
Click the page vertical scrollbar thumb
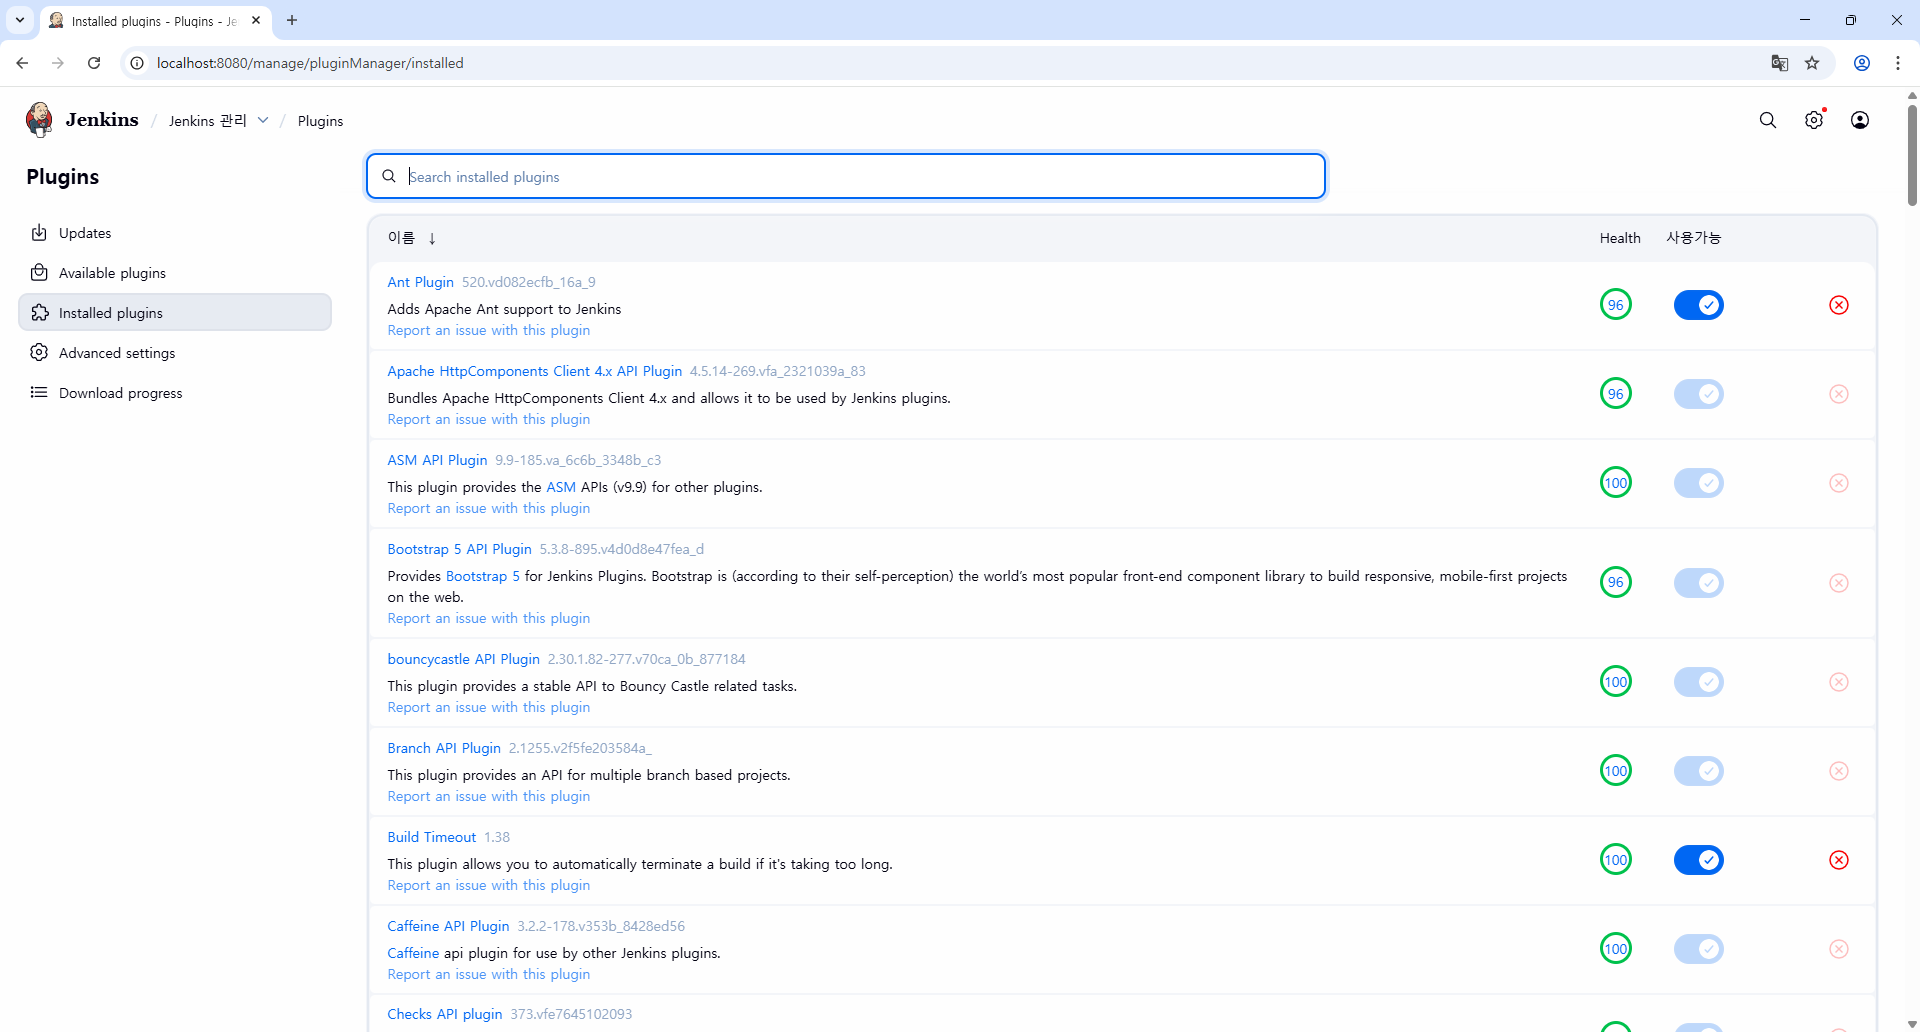[x=1912, y=155]
